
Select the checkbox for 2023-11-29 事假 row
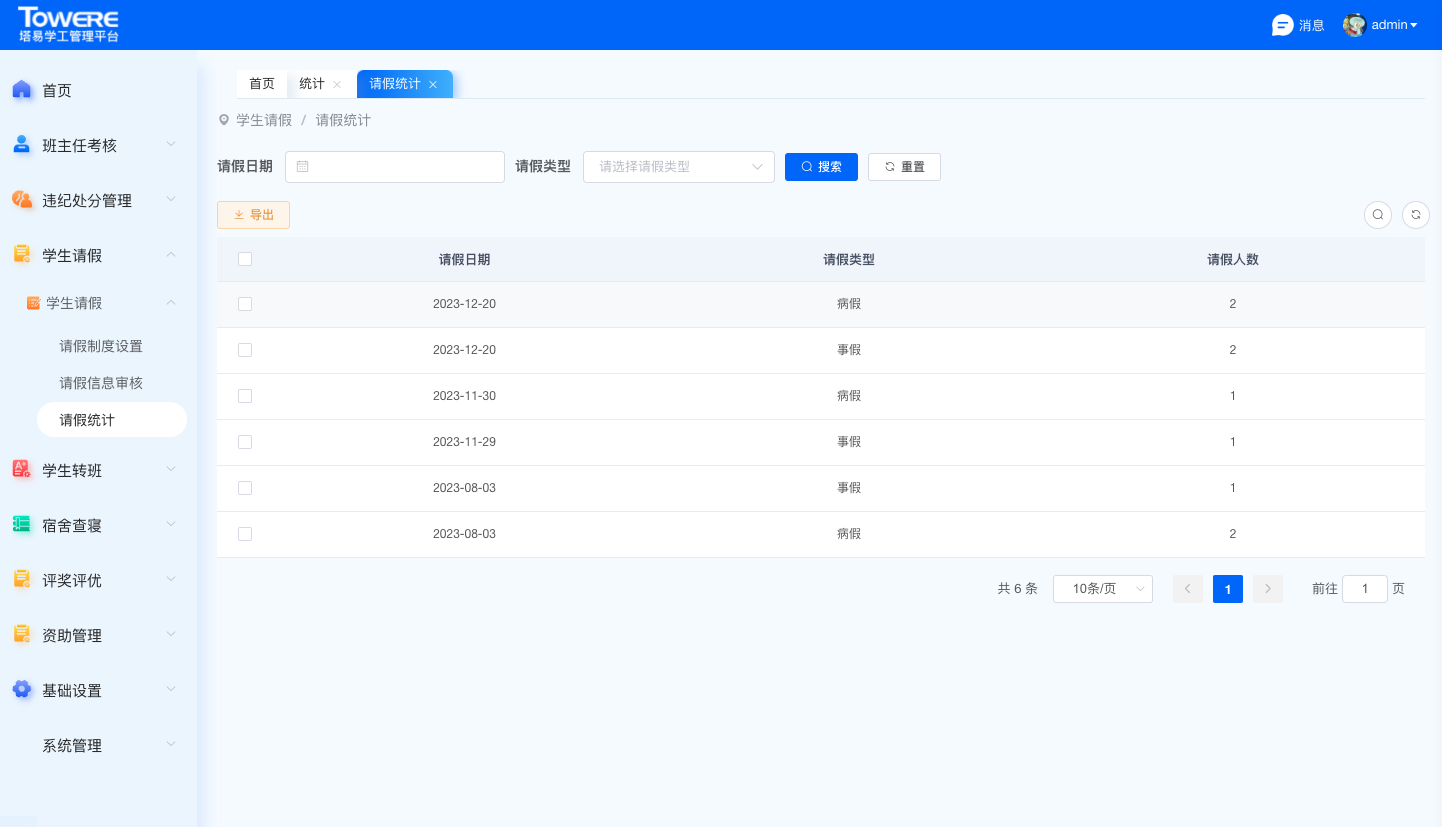[245, 442]
